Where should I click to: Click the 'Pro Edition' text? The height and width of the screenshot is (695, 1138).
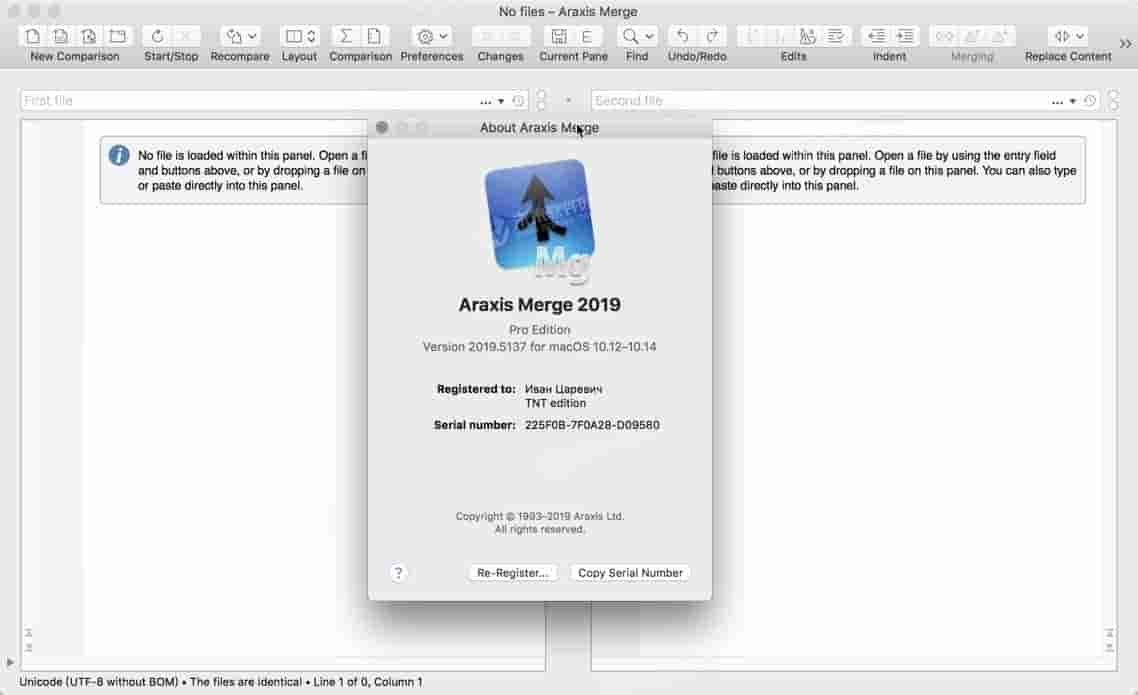tap(539, 329)
